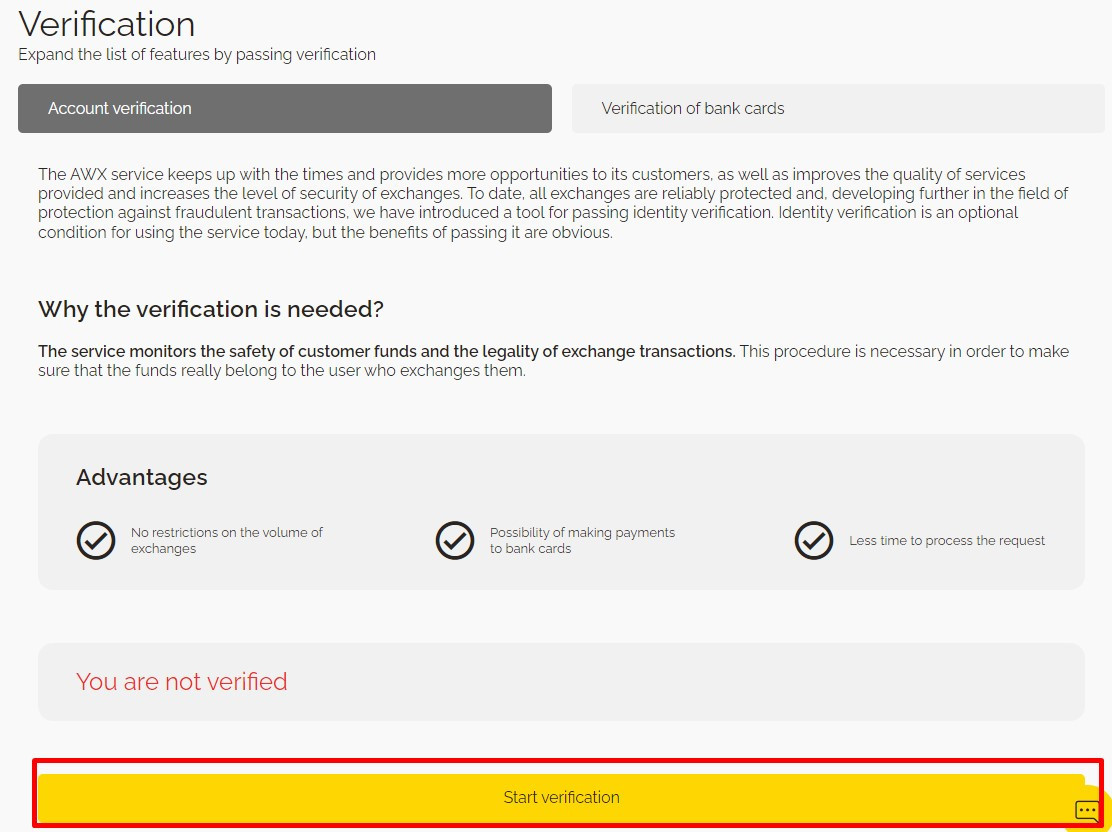This screenshot has width=1112, height=832.
Task: Click the red You are not verified status
Action: (182, 682)
